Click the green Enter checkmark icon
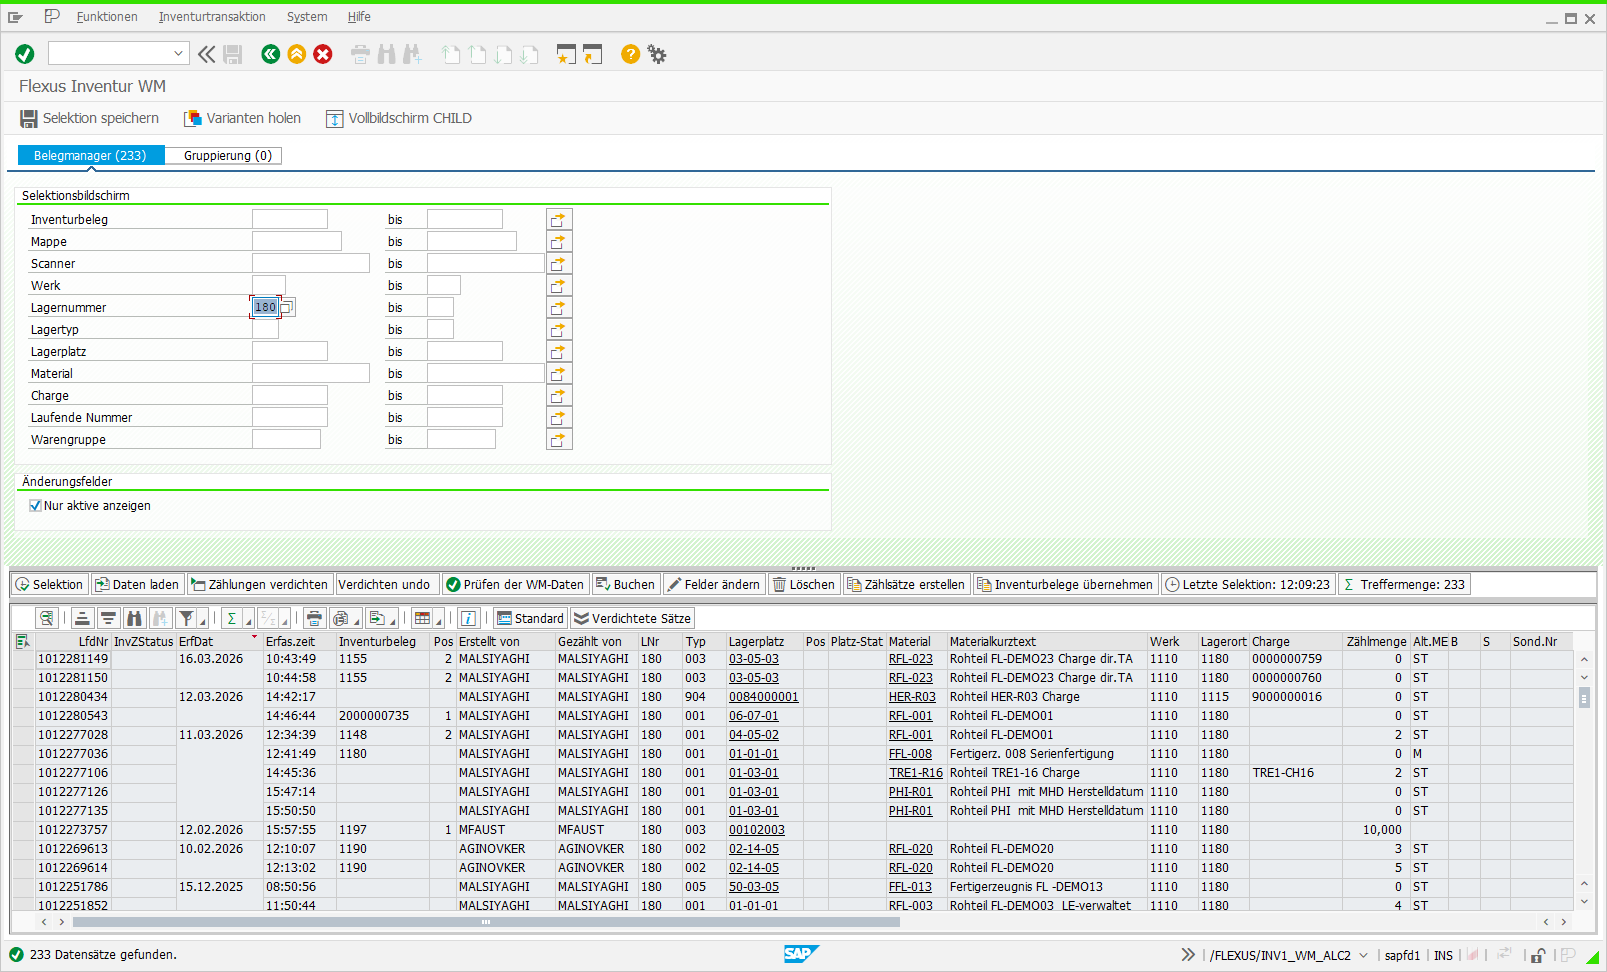 pos(25,54)
